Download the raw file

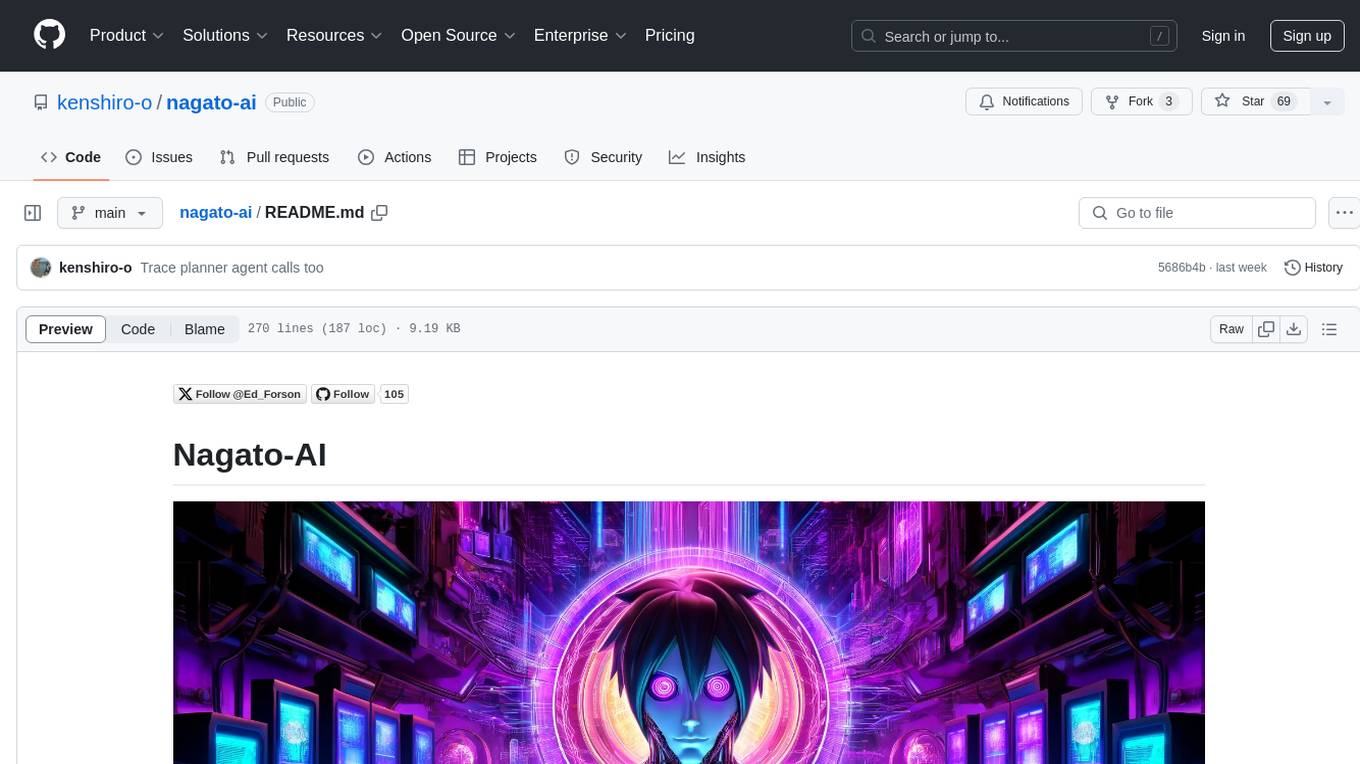pos(1293,329)
